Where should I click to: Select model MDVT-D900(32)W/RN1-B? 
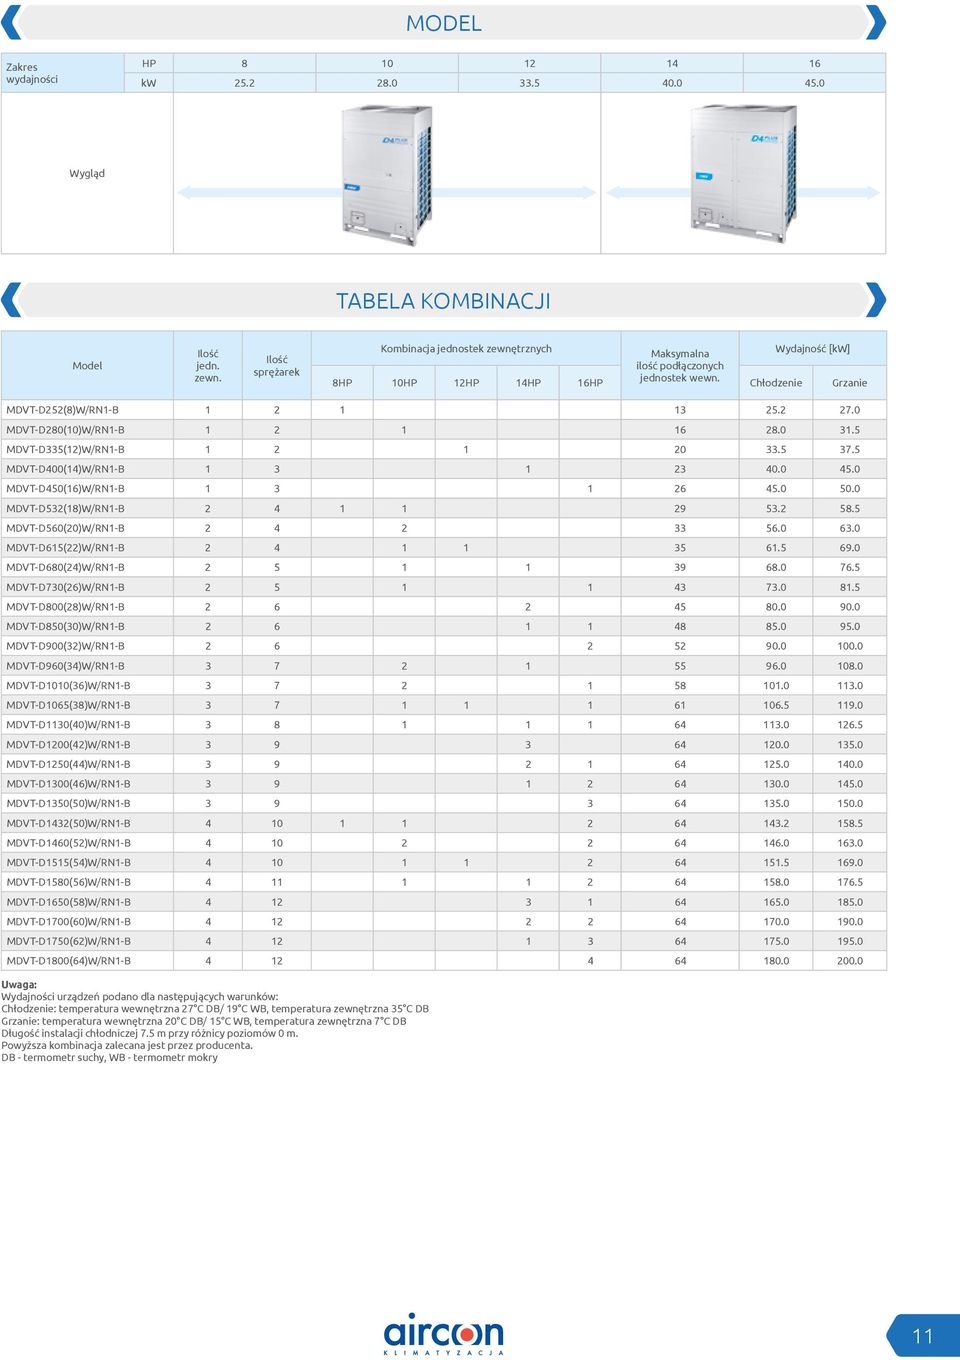pyautogui.click(x=65, y=646)
